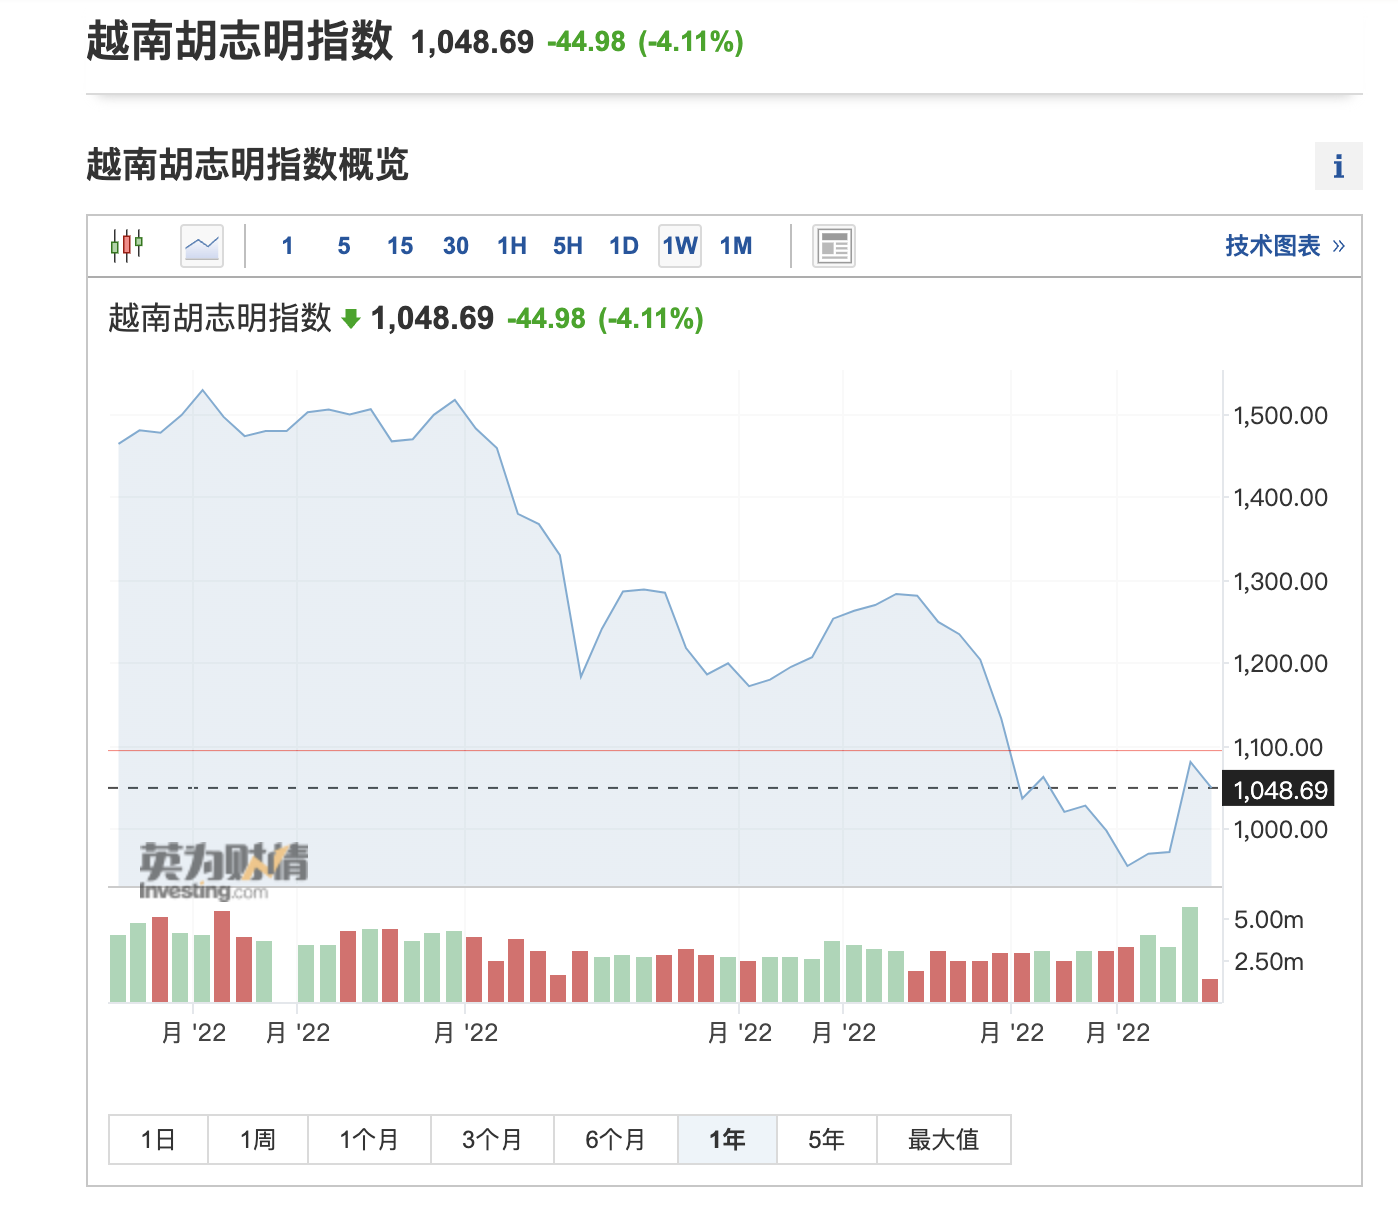Select the 5H interval
1398x1214 pixels.
click(x=568, y=246)
